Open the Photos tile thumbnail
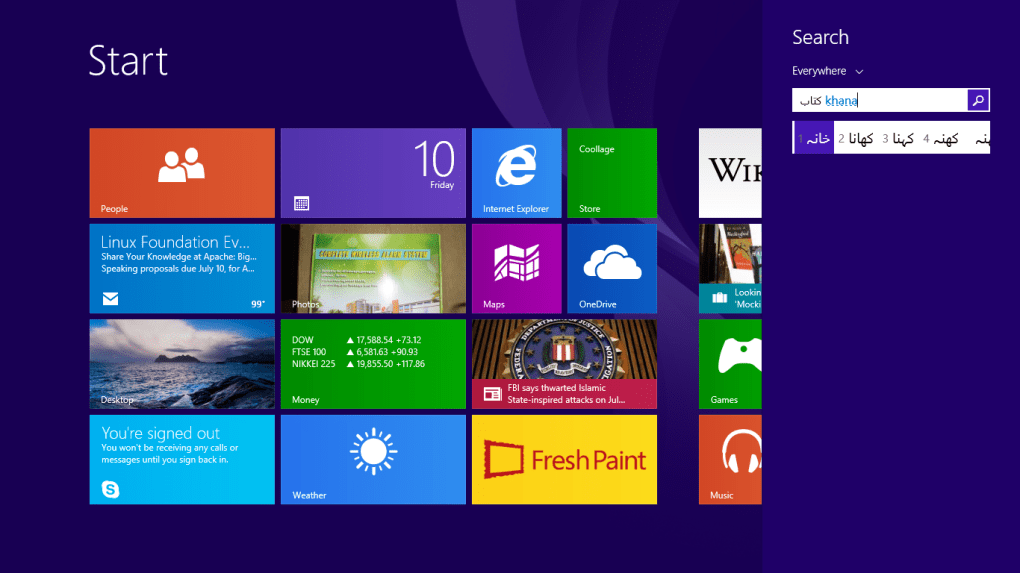Viewport: 1020px width, 573px height. tap(373, 268)
